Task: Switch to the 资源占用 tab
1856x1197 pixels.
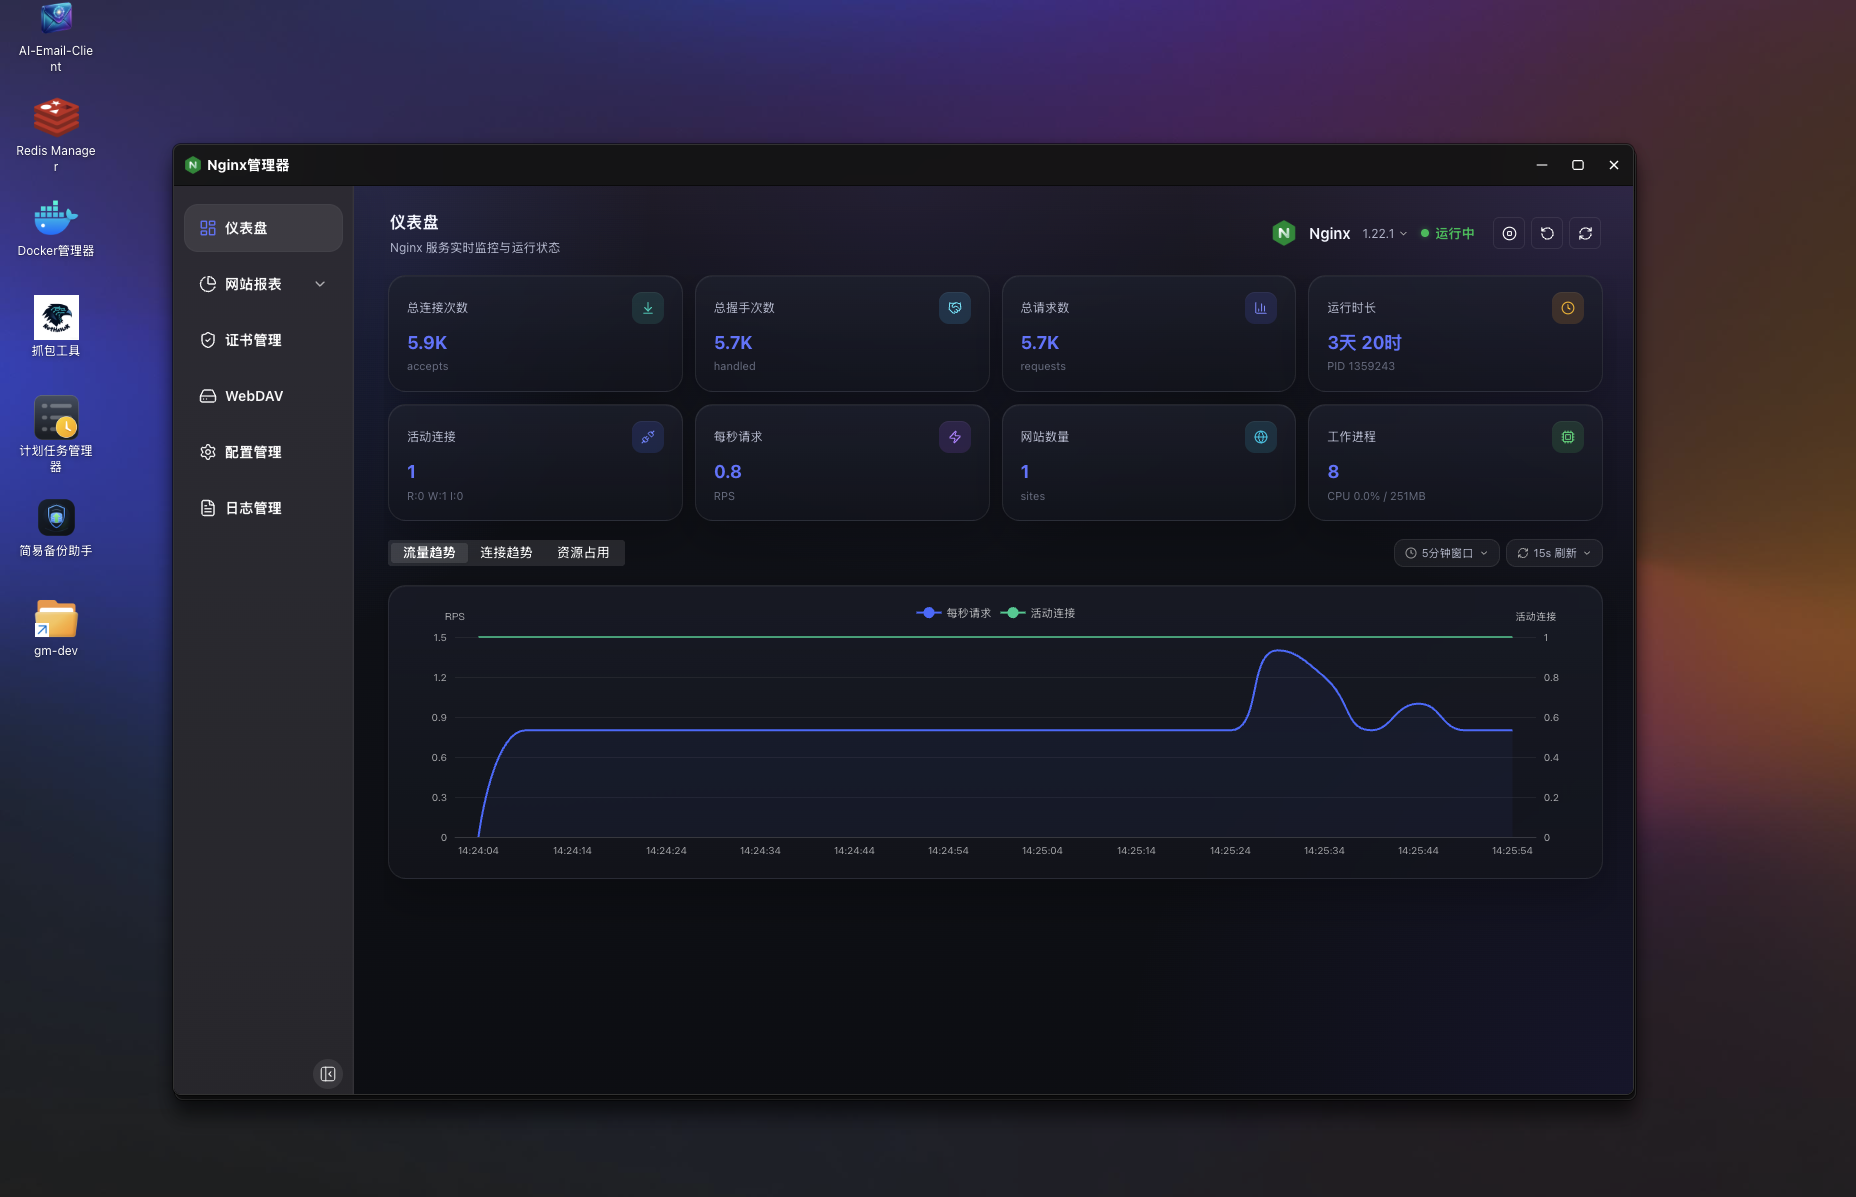Action: [x=583, y=553]
